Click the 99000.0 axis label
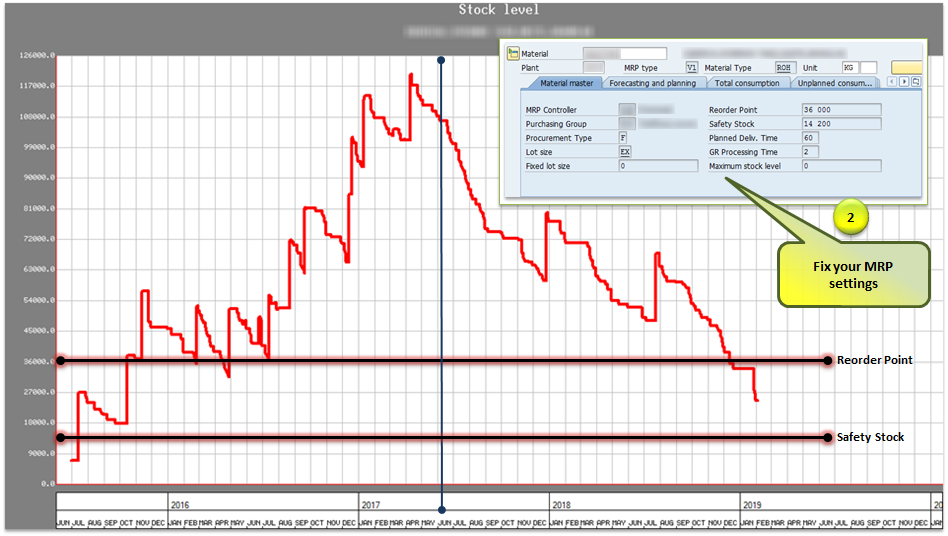This screenshot has height=536, width=948. [39, 147]
